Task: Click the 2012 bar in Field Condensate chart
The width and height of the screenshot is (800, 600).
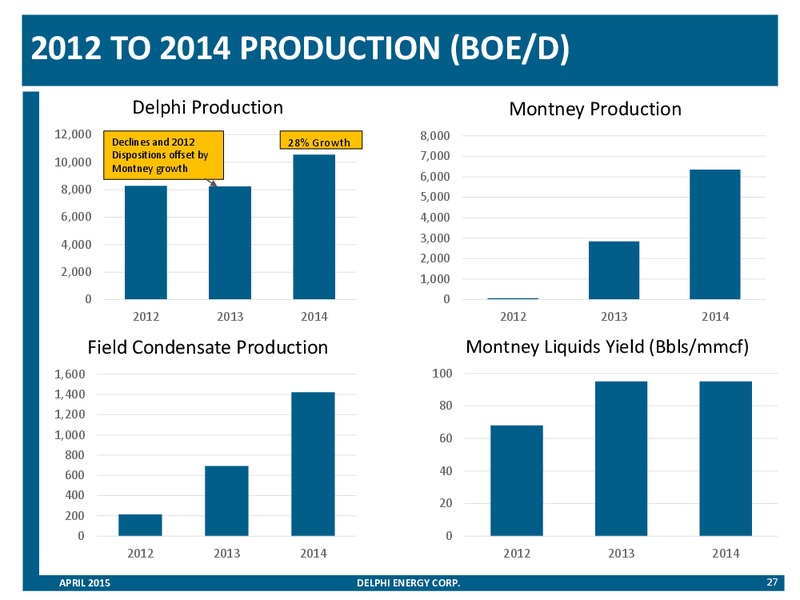Action: [140, 525]
